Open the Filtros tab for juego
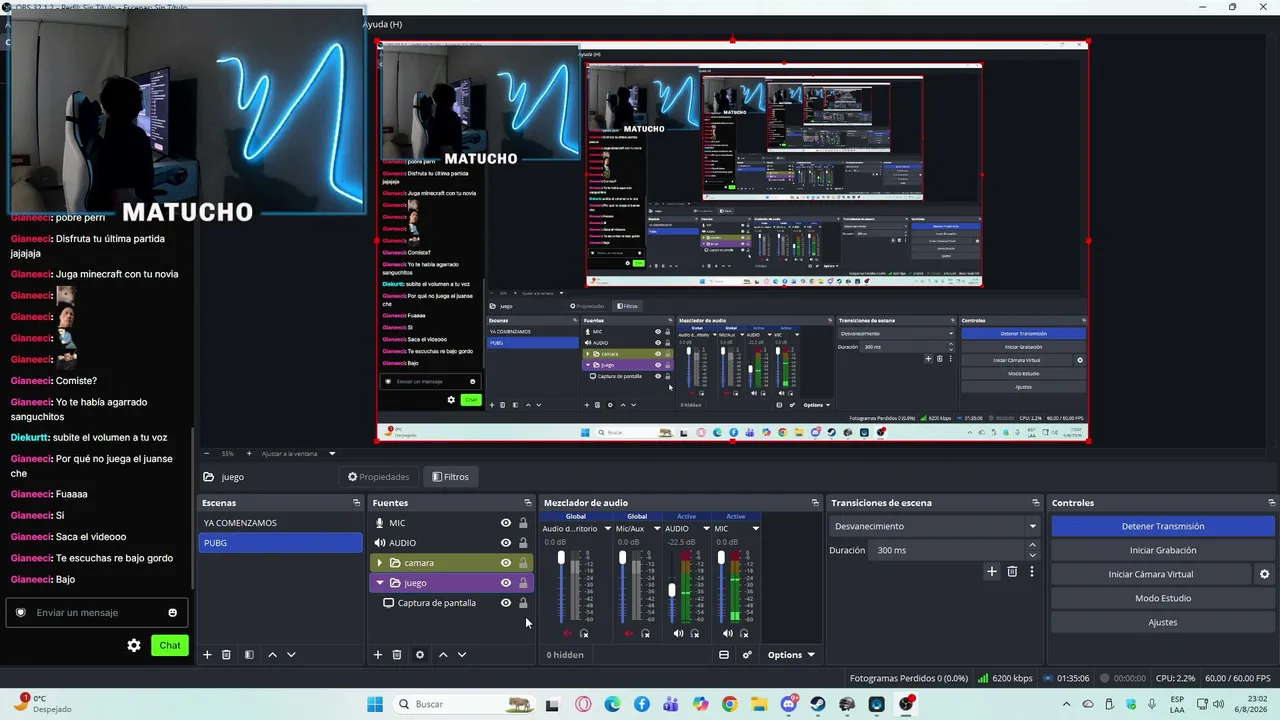The image size is (1280, 720). [450, 477]
